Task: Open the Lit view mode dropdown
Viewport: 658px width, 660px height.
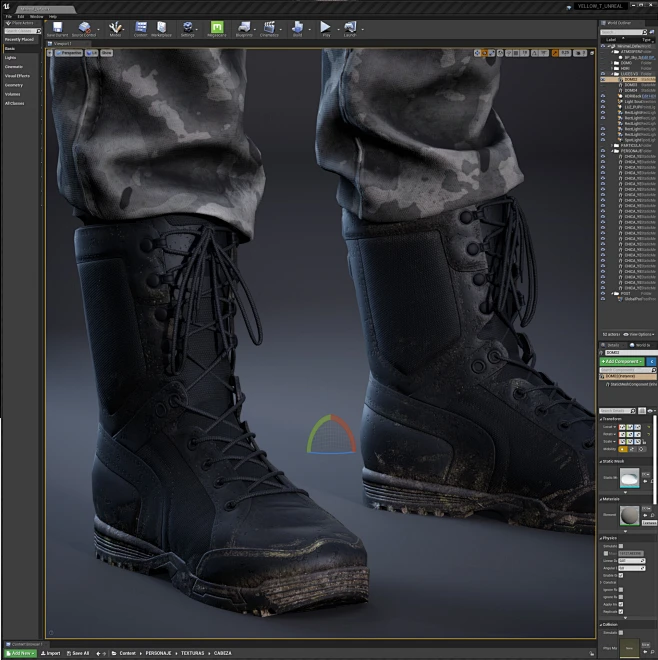Action: [92, 53]
